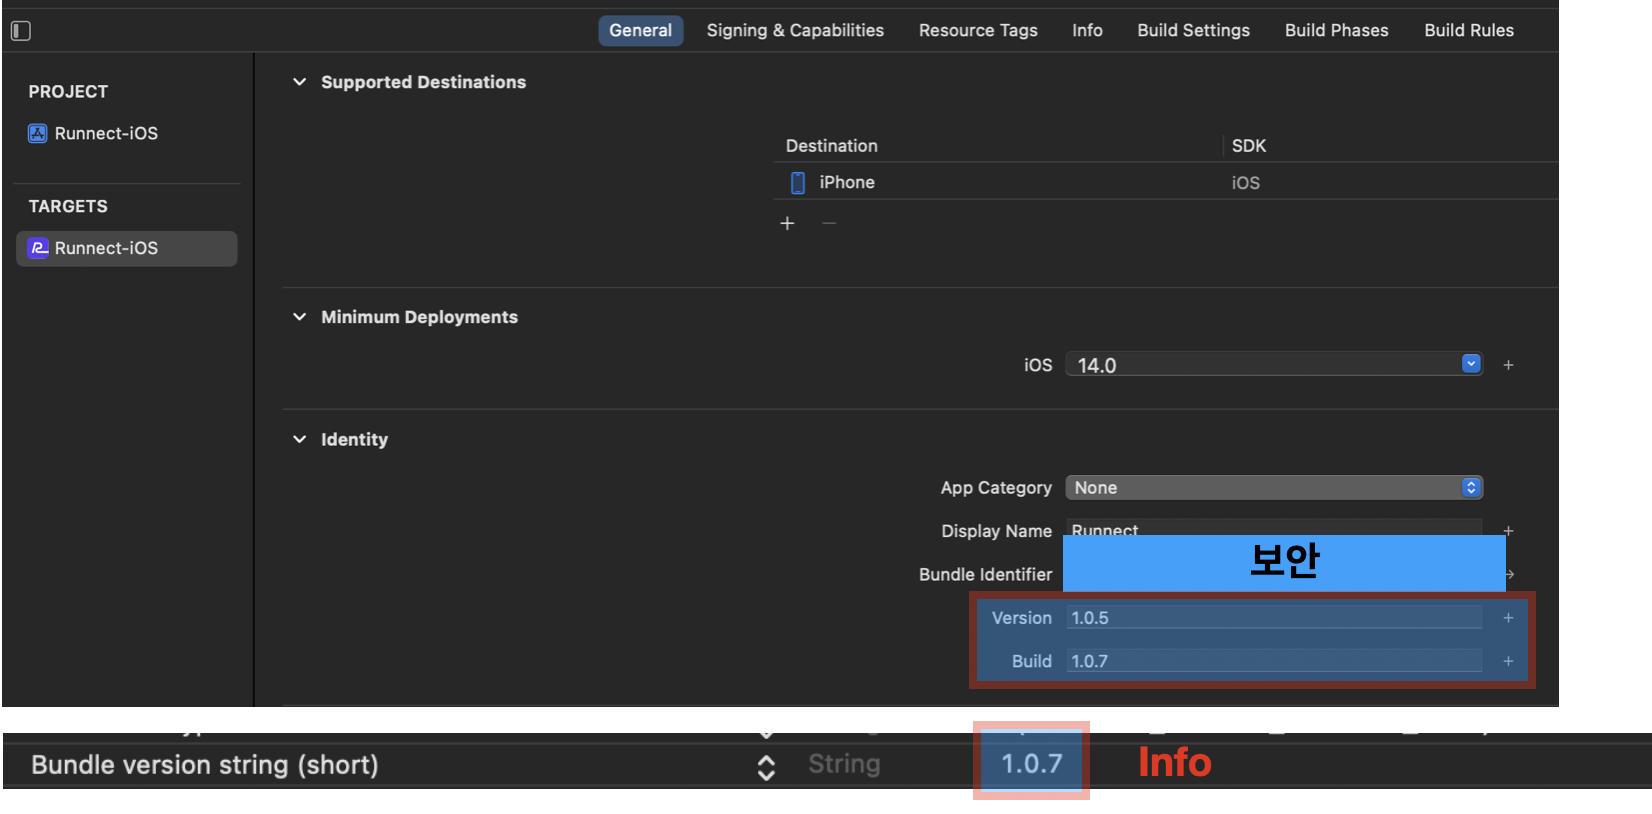This screenshot has width=1652, height=814.
Task: Click the arrow beside Bundle Identifier
Action: tap(1510, 574)
